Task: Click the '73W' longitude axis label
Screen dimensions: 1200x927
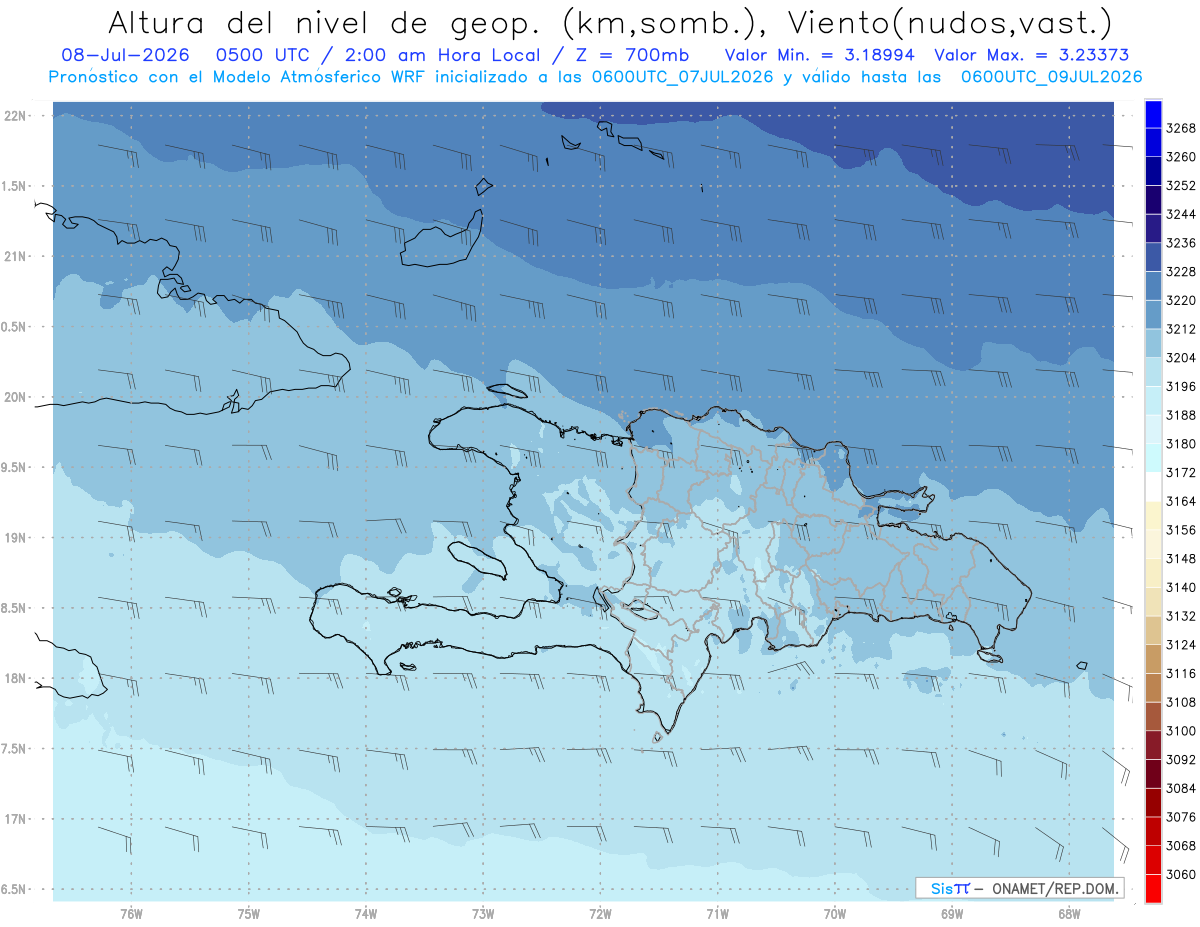Action: 483,913
